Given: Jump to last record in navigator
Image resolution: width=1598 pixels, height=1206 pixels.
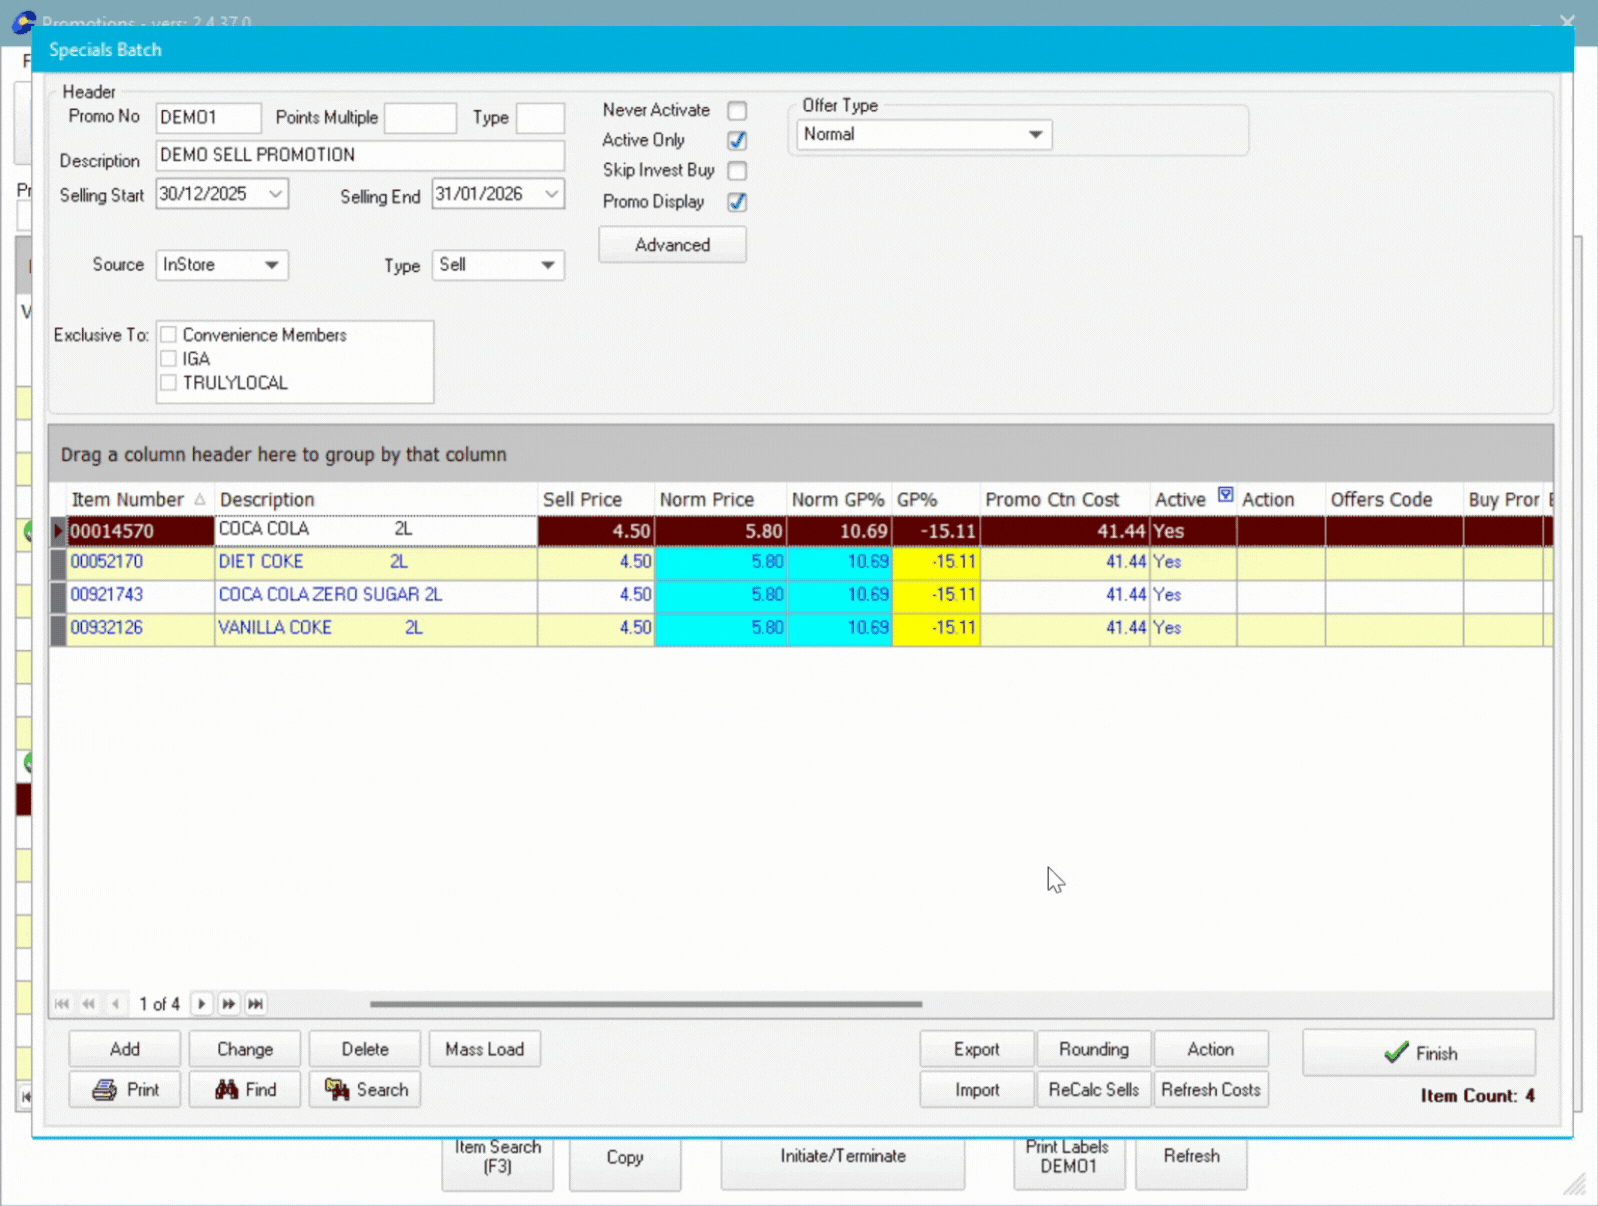Looking at the screenshot, I should click(x=256, y=1004).
